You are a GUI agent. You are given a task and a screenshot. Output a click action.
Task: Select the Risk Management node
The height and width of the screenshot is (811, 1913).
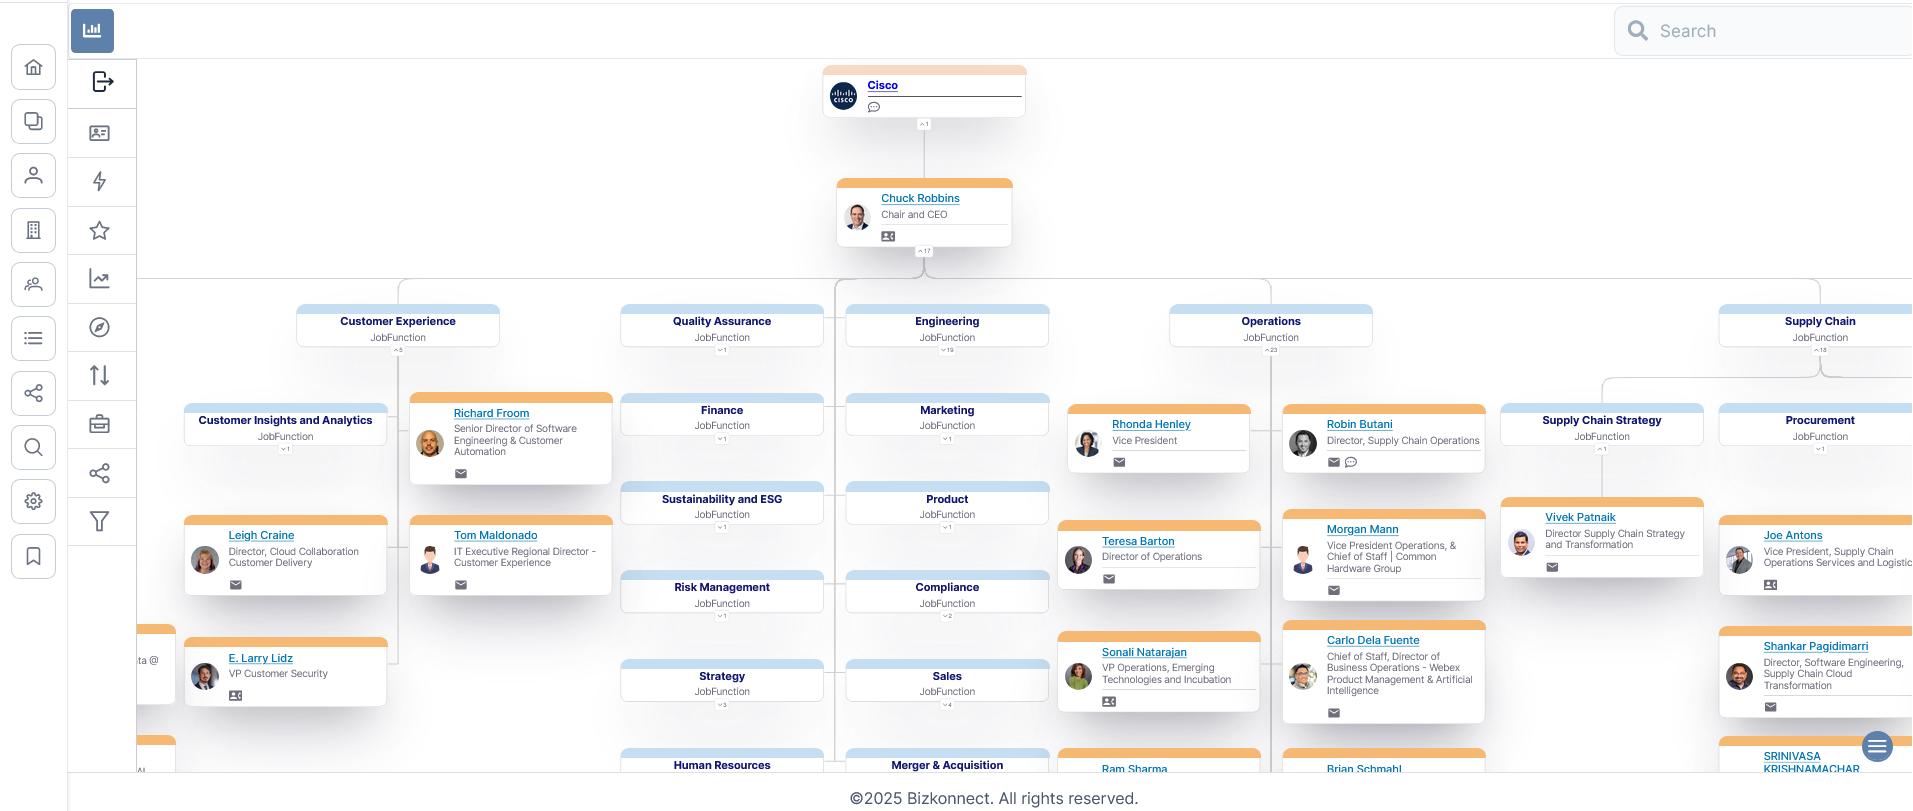point(722,592)
